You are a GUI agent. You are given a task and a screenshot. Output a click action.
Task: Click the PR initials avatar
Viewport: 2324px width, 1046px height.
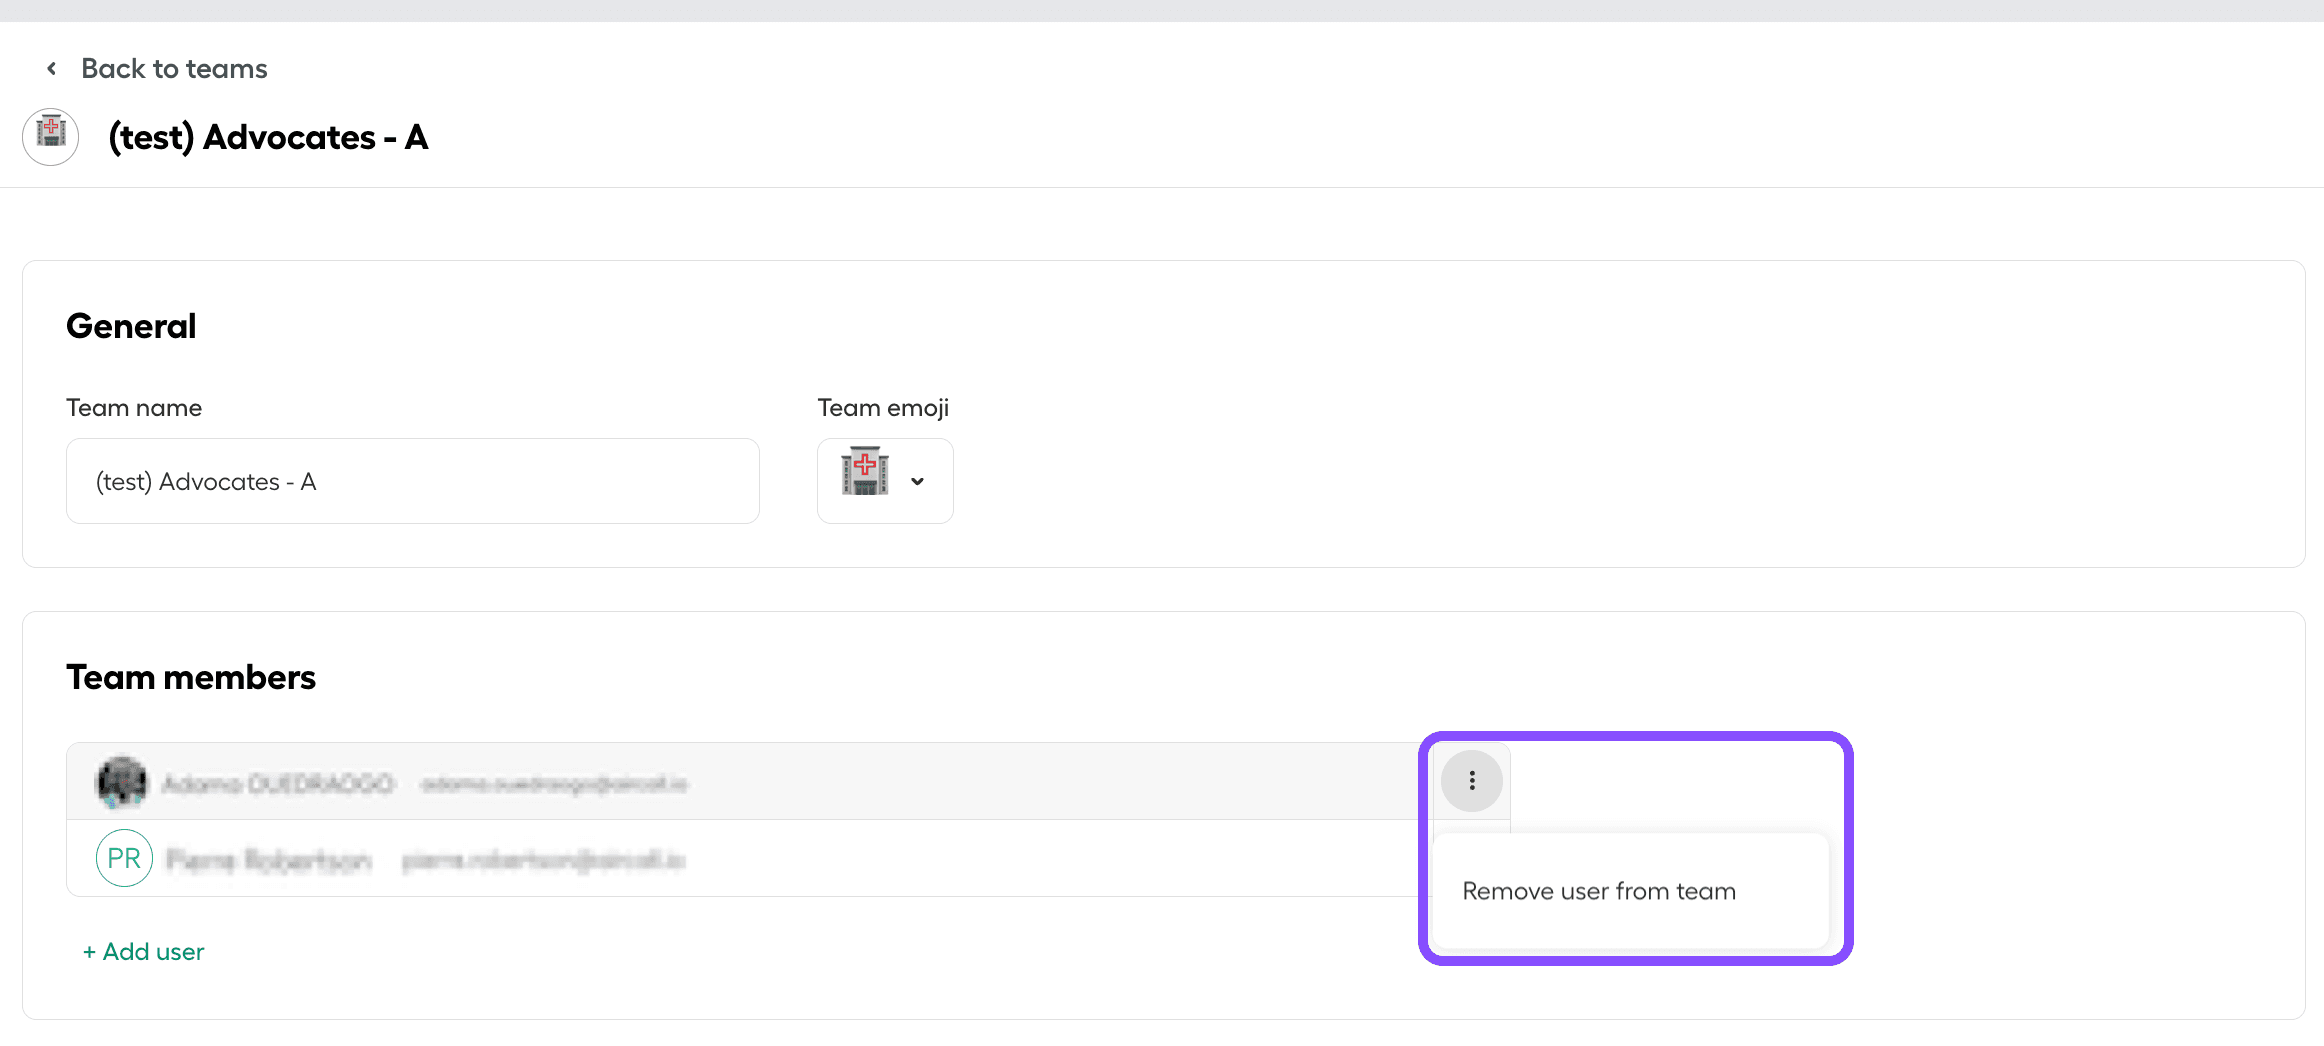coord(124,857)
